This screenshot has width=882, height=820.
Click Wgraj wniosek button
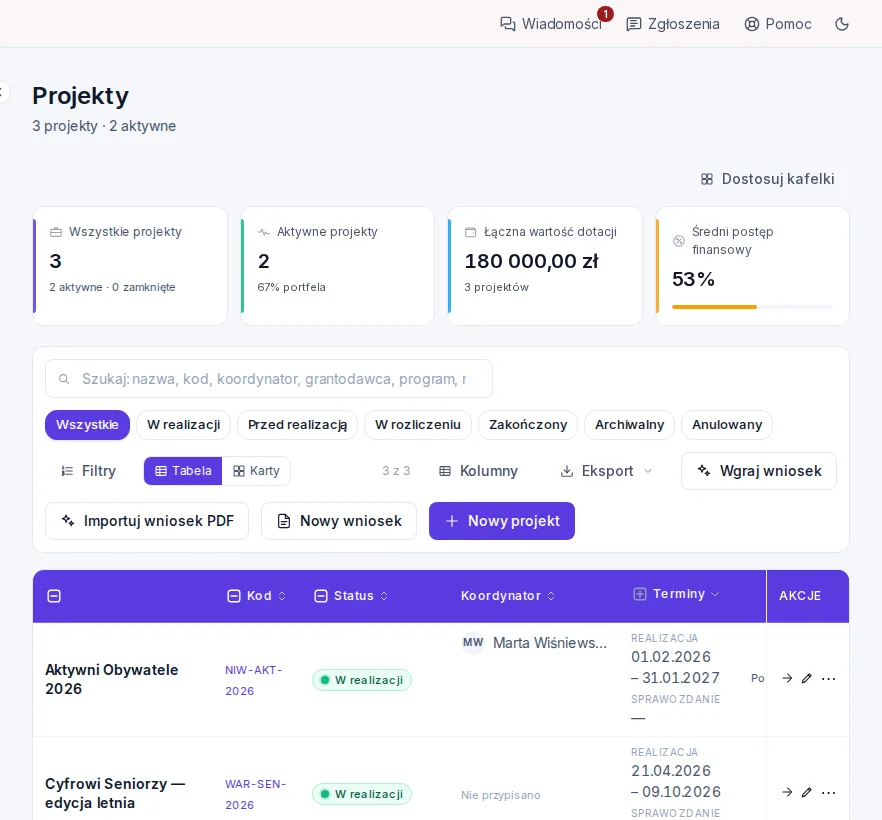click(759, 471)
